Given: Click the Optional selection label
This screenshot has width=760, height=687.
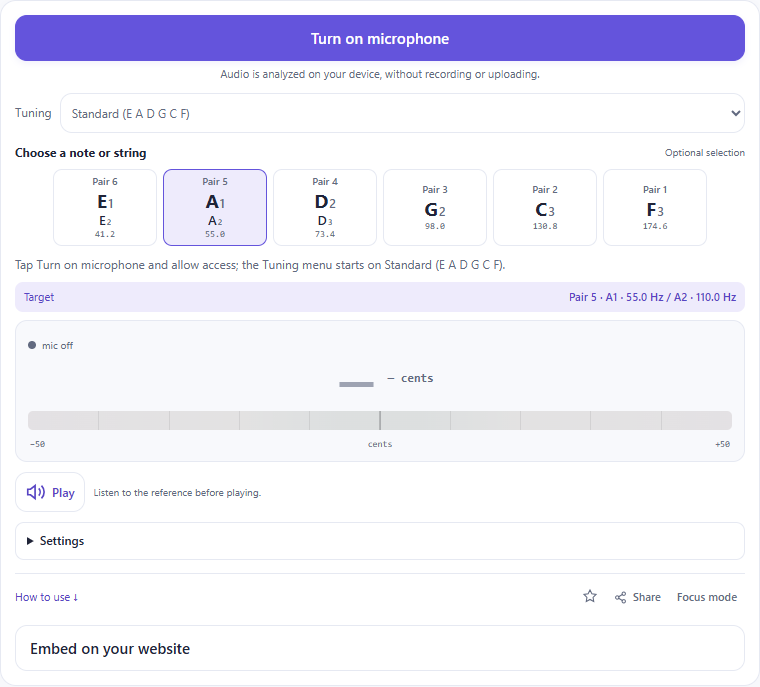Looking at the screenshot, I should click(x=704, y=153).
